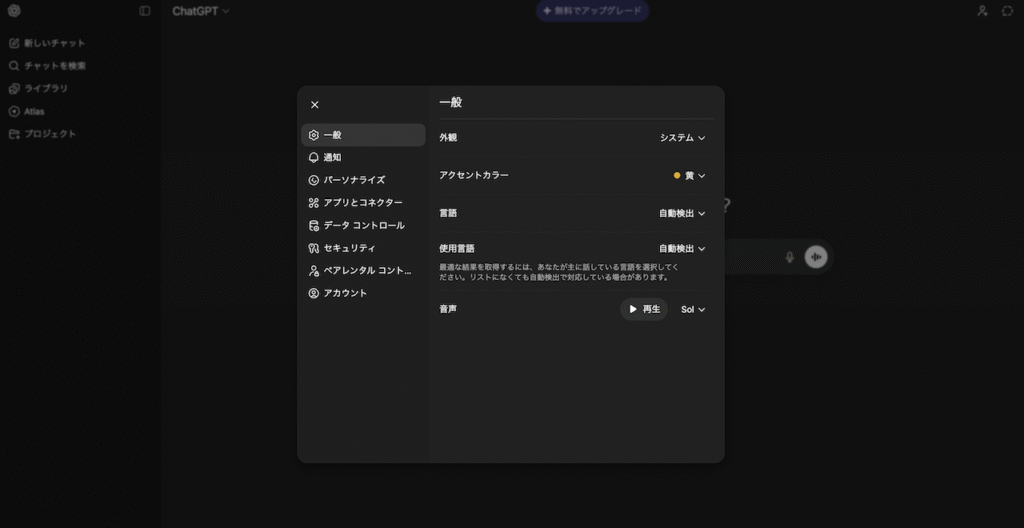This screenshot has height=528, width=1024.
Task: Open the ペアレンタル コントロール section
Action: (363, 270)
